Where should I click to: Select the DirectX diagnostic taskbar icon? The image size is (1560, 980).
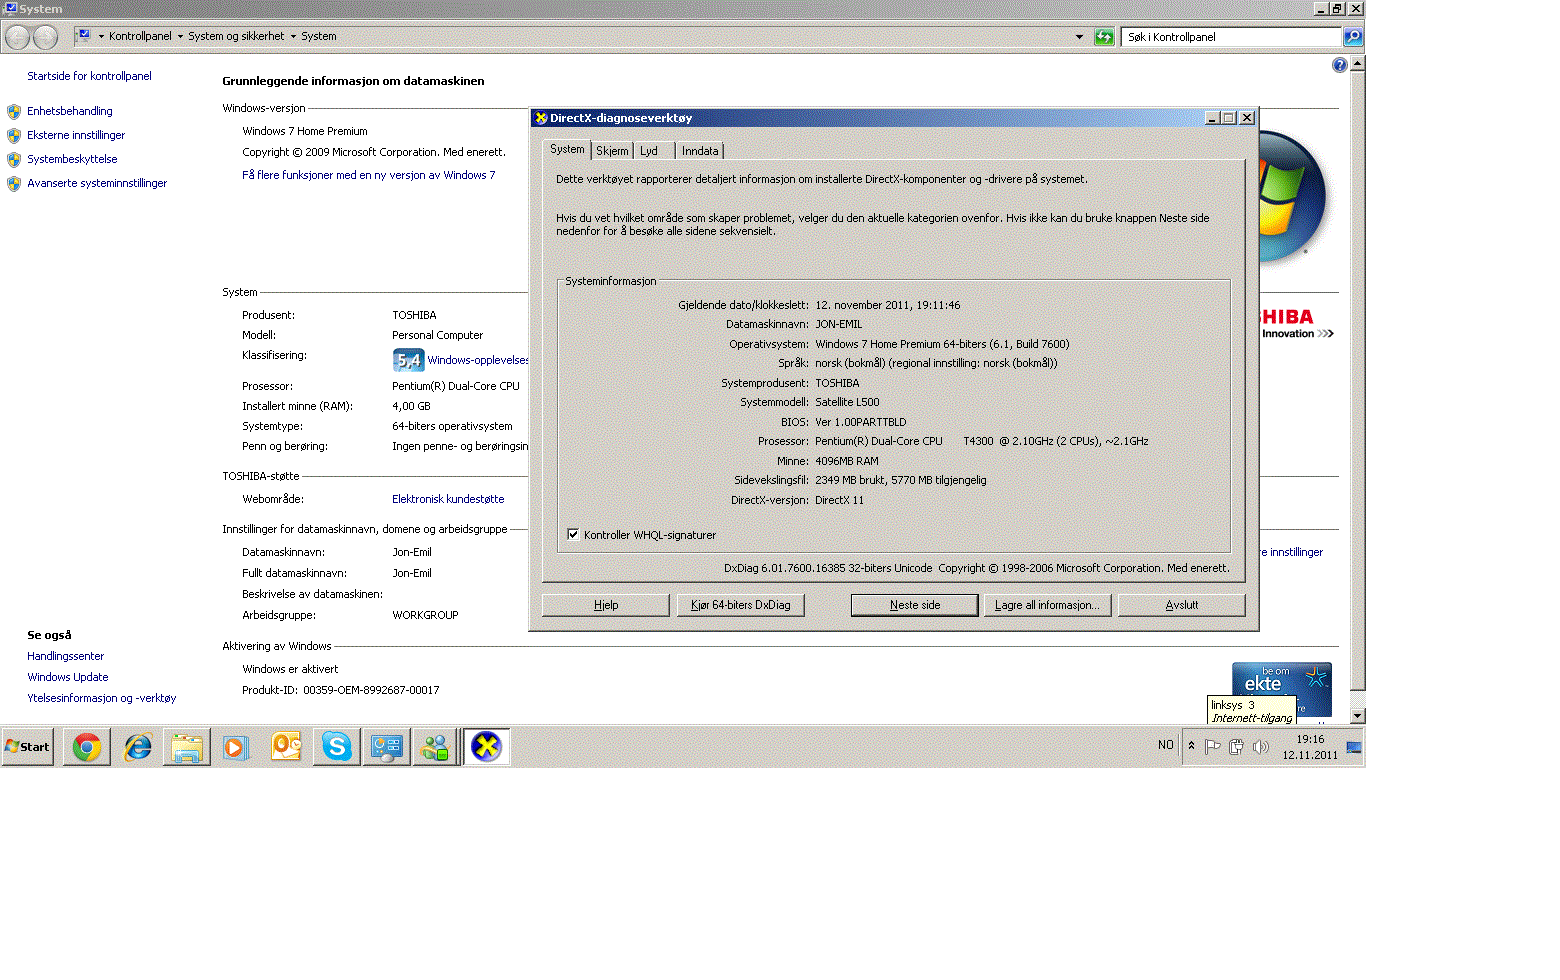(487, 747)
